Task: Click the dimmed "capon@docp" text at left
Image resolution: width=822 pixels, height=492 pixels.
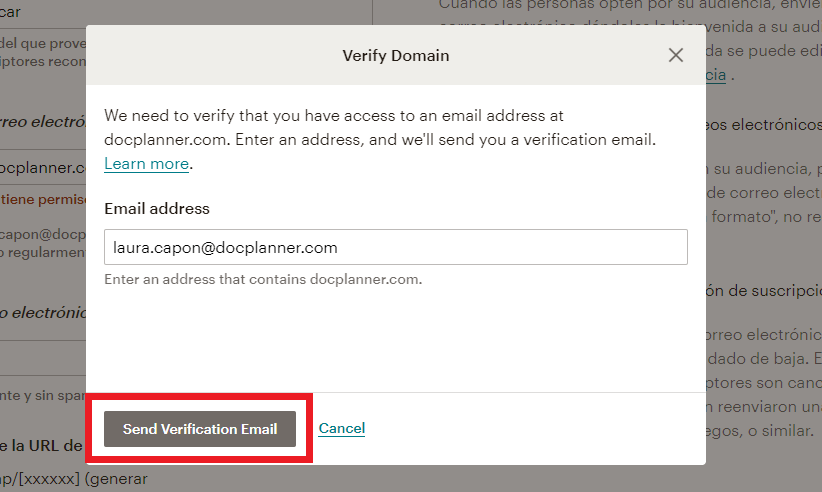Action: [x=43, y=234]
